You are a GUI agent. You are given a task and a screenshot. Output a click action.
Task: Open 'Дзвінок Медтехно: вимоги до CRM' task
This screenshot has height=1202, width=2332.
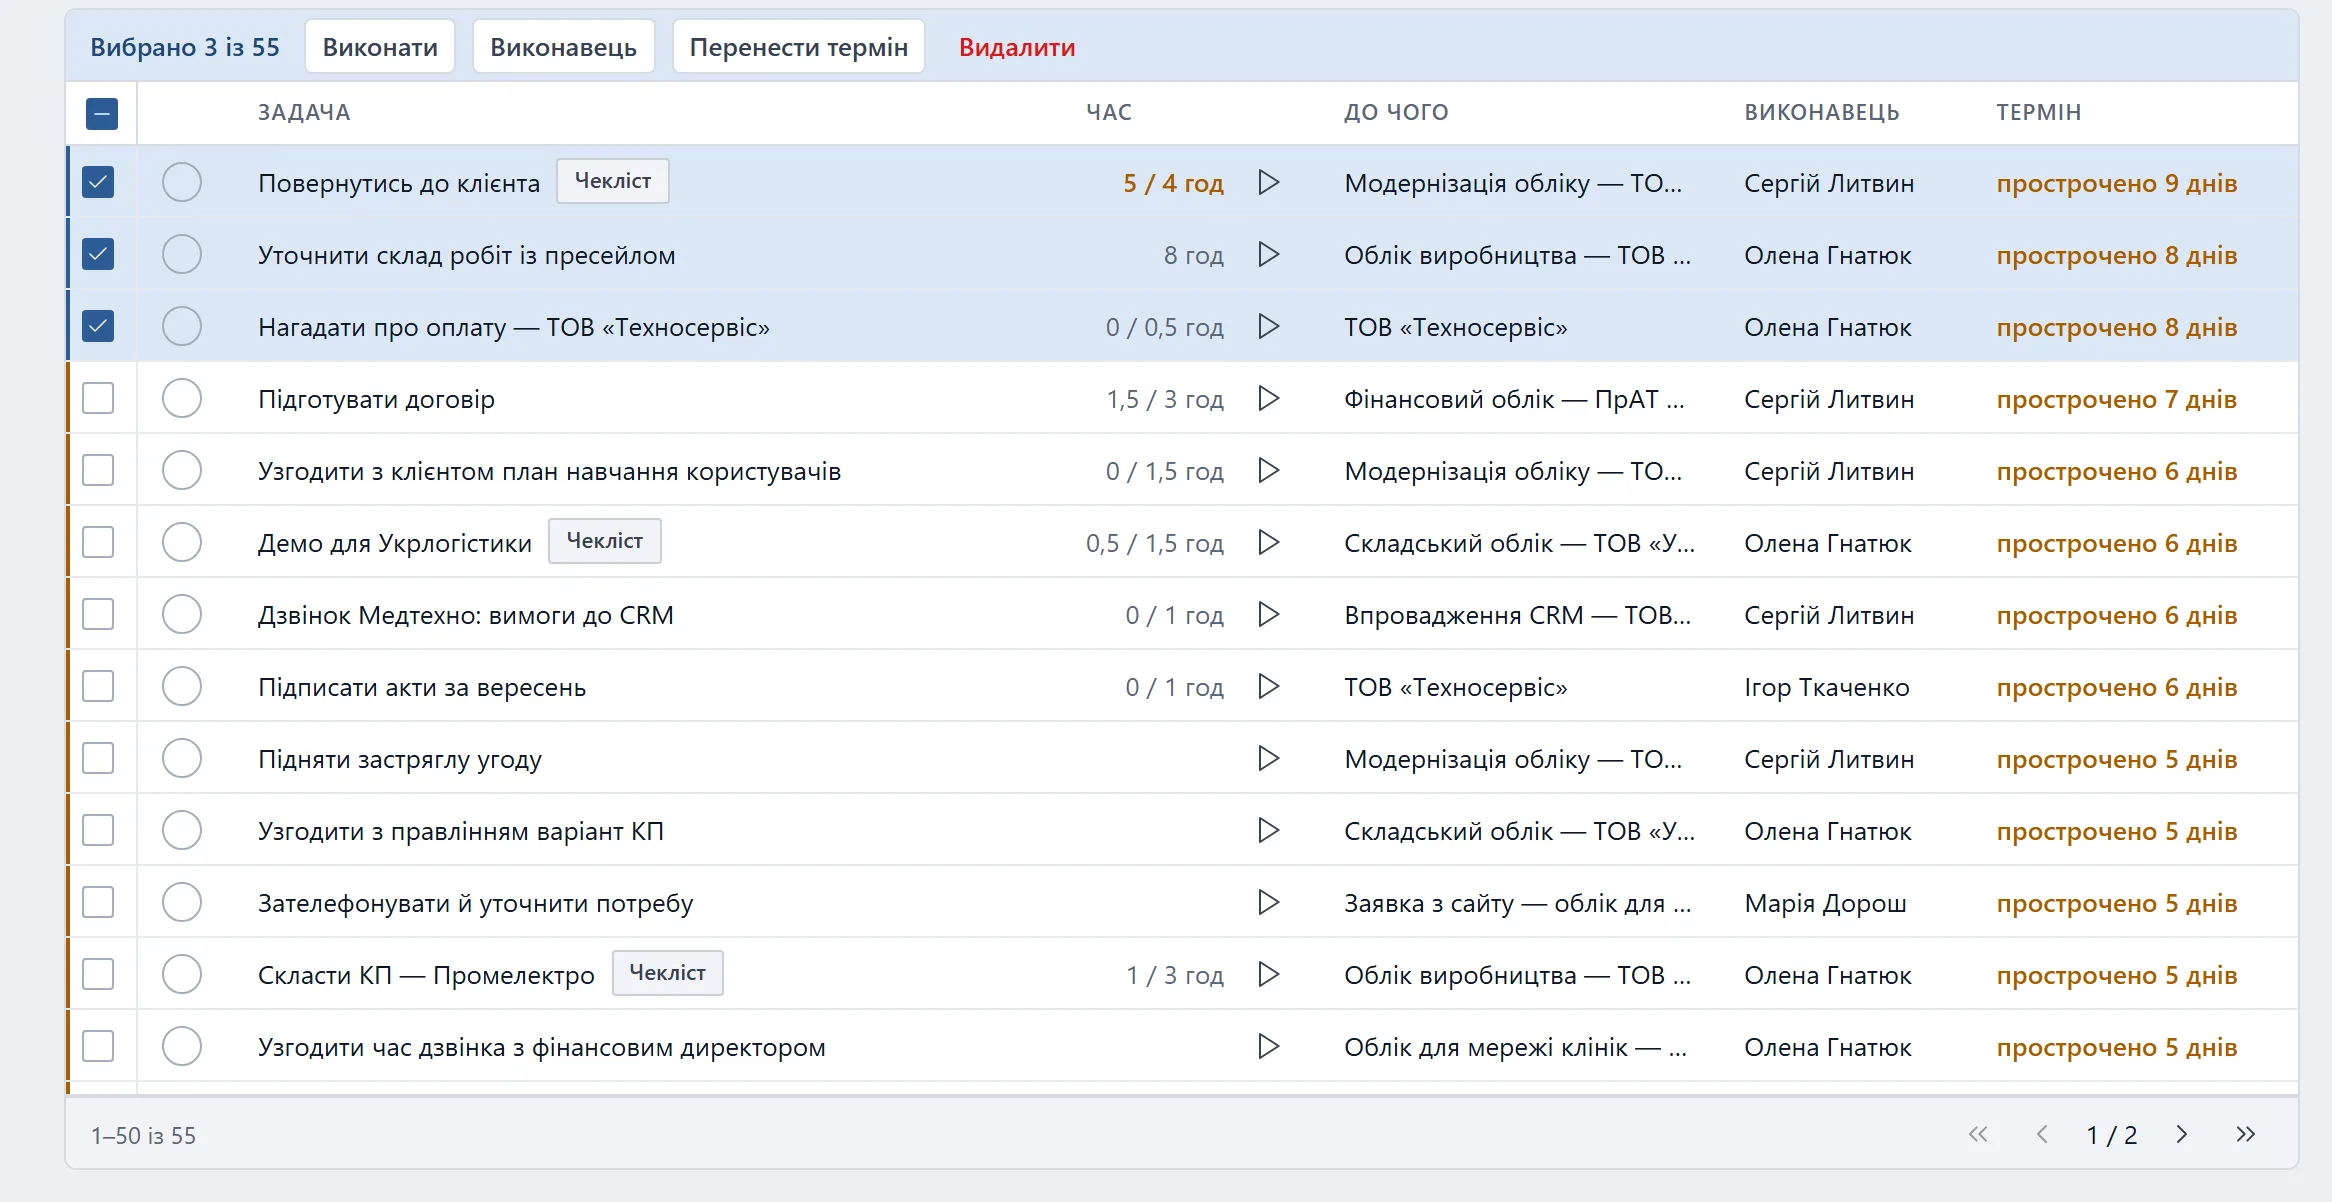466,615
